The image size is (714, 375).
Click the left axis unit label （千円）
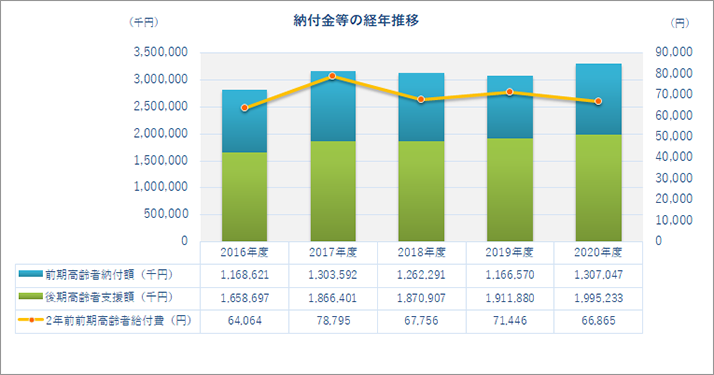(144, 22)
